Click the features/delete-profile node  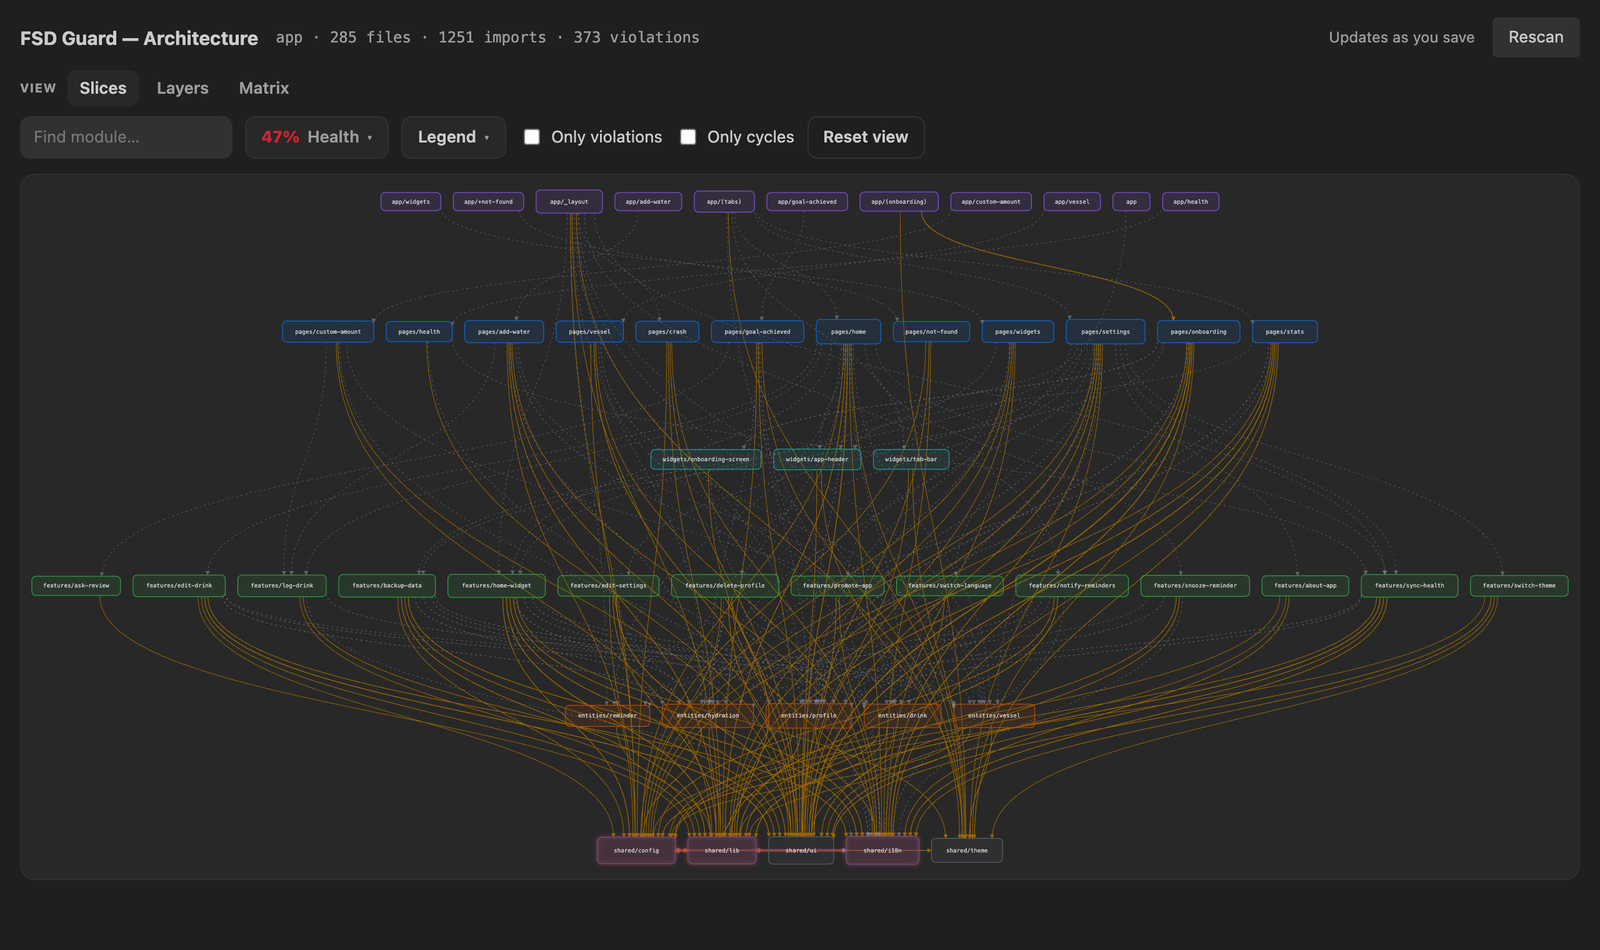(x=725, y=586)
